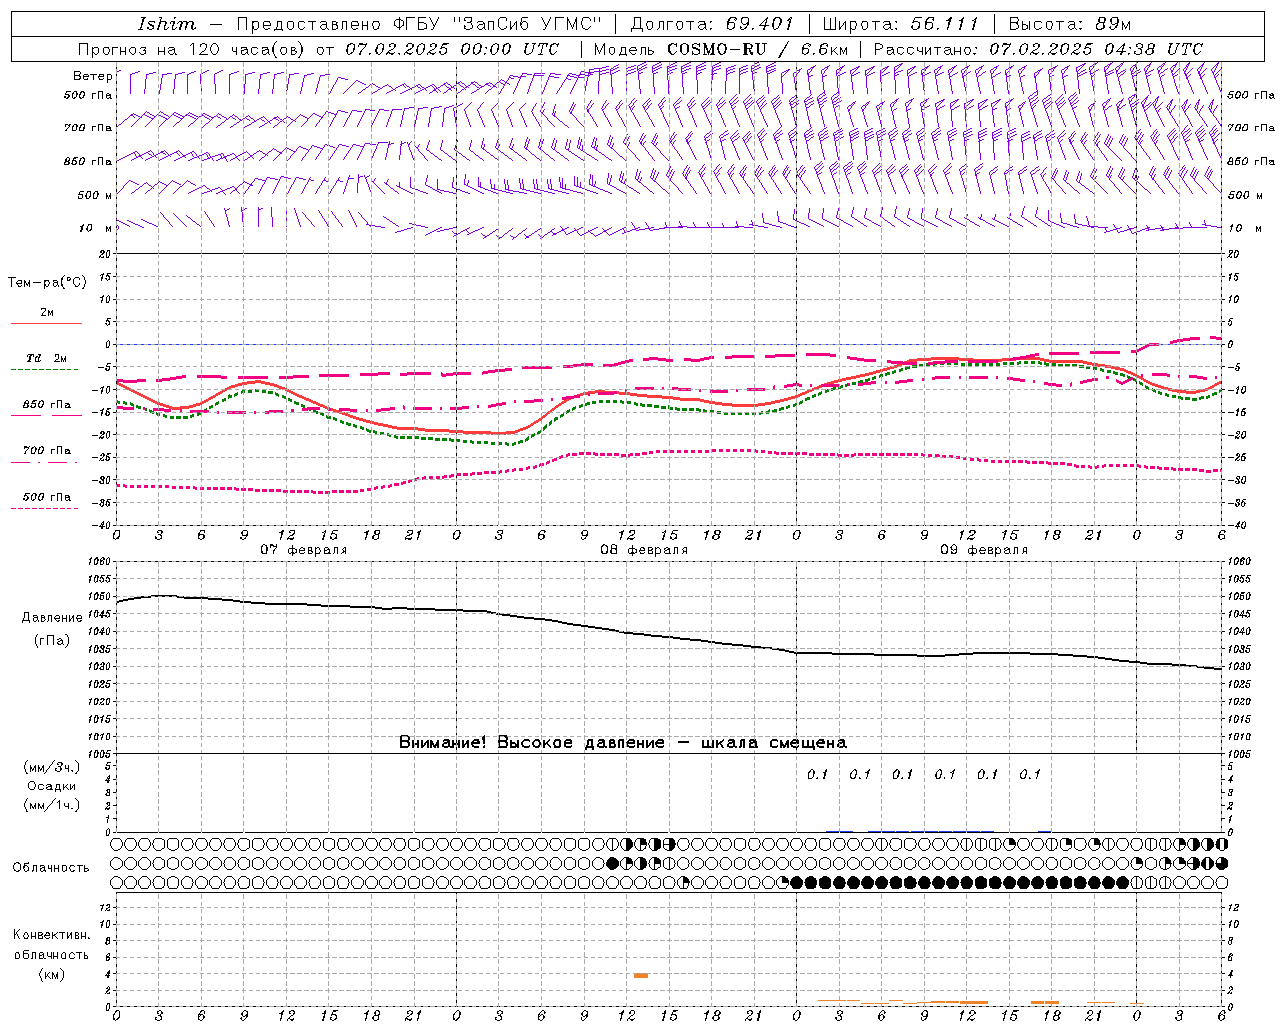Click the "(мм/1ч.)" precipitation unit label

pyautogui.click(x=52, y=805)
